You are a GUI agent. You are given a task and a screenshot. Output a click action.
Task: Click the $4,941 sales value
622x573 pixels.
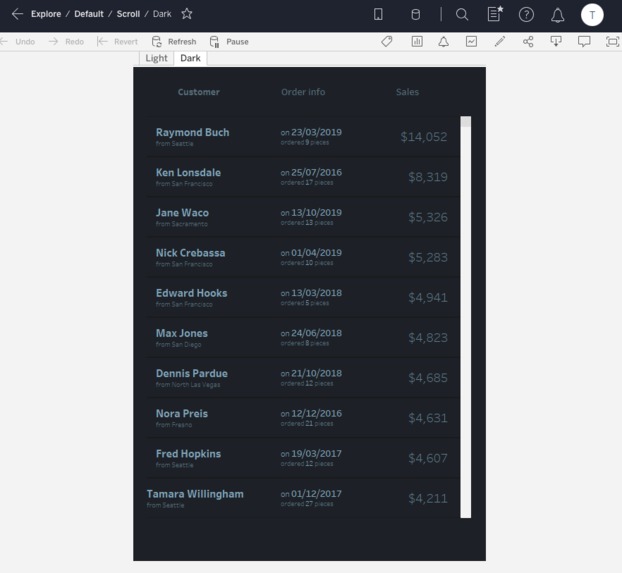click(428, 298)
